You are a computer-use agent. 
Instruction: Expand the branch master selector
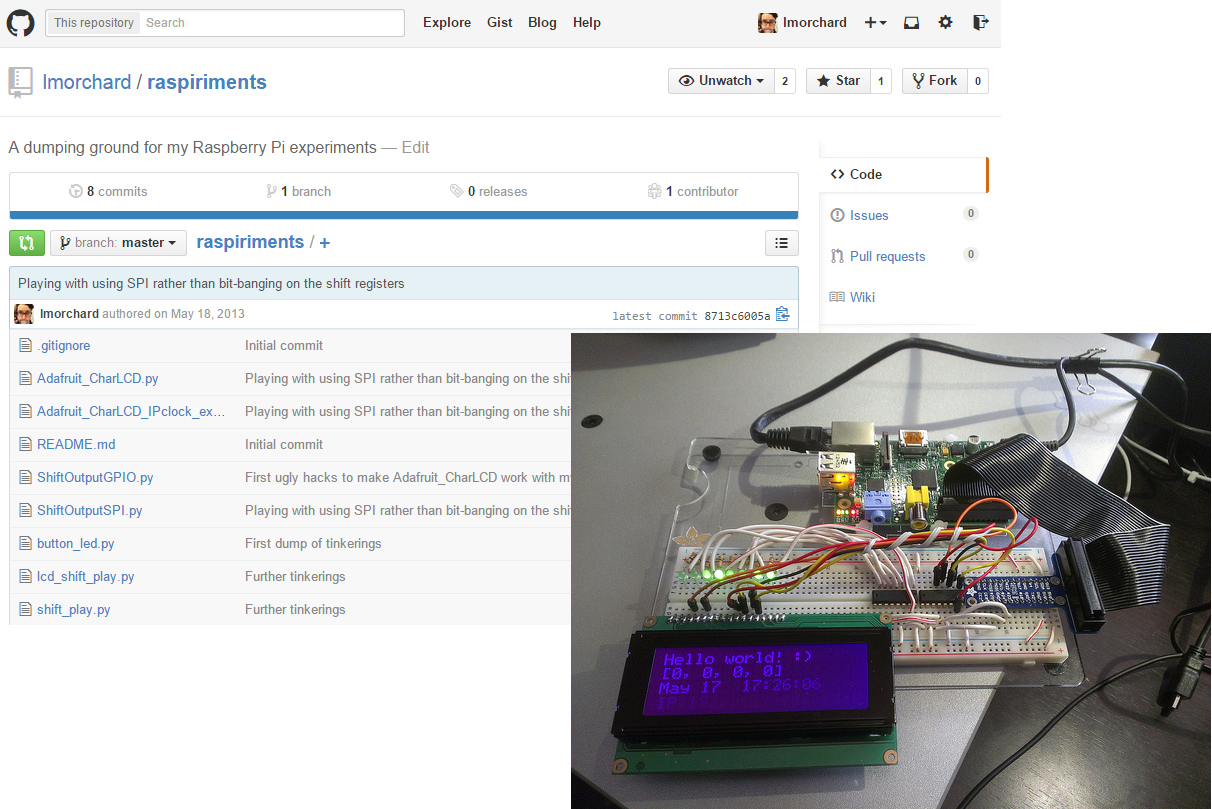point(118,243)
